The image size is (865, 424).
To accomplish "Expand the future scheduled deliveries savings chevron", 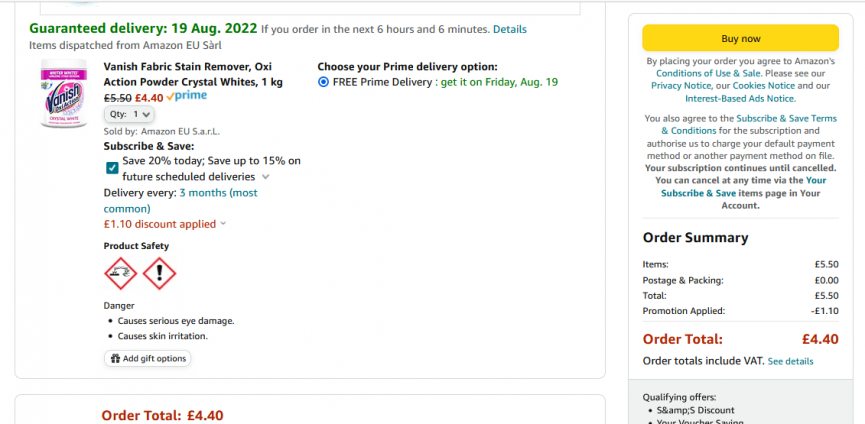I will (x=265, y=177).
